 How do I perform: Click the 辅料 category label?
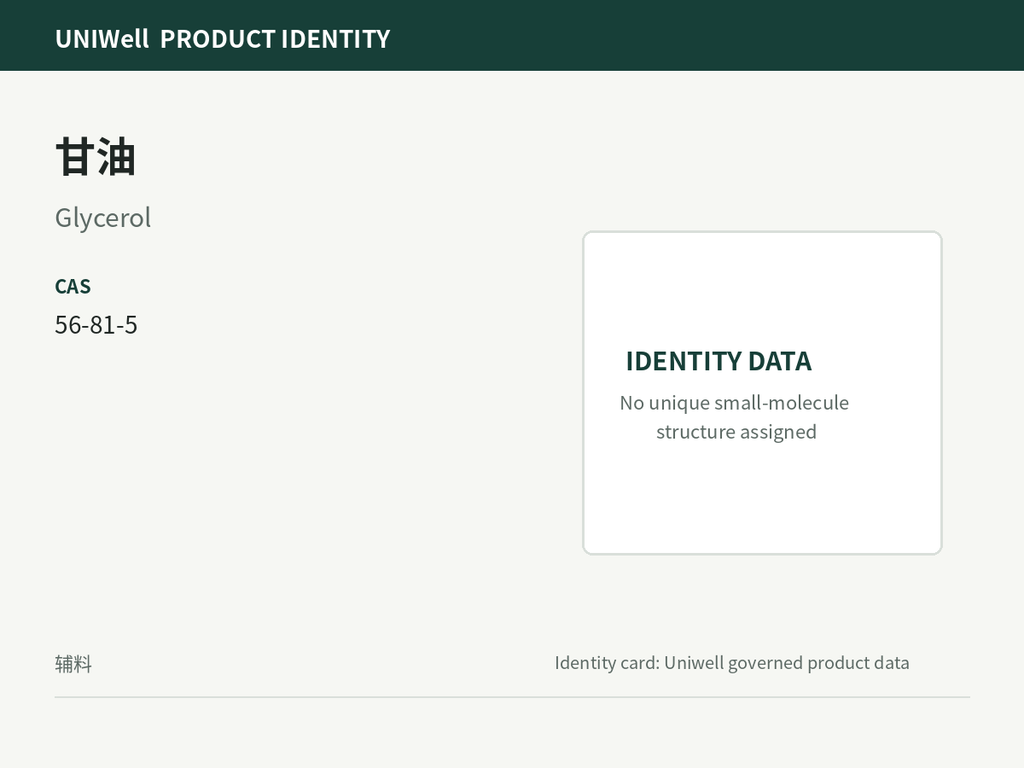[73, 664]
